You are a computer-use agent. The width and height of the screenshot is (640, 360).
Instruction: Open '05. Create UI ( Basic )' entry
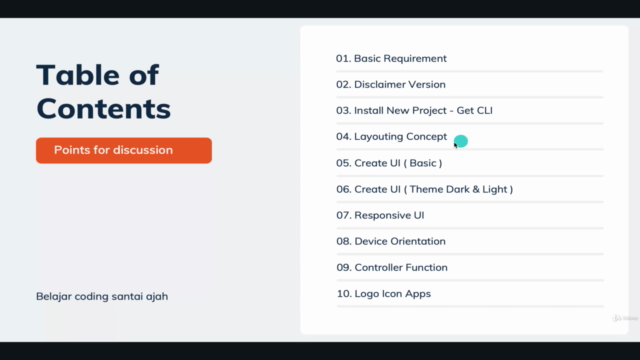point(389,163)
